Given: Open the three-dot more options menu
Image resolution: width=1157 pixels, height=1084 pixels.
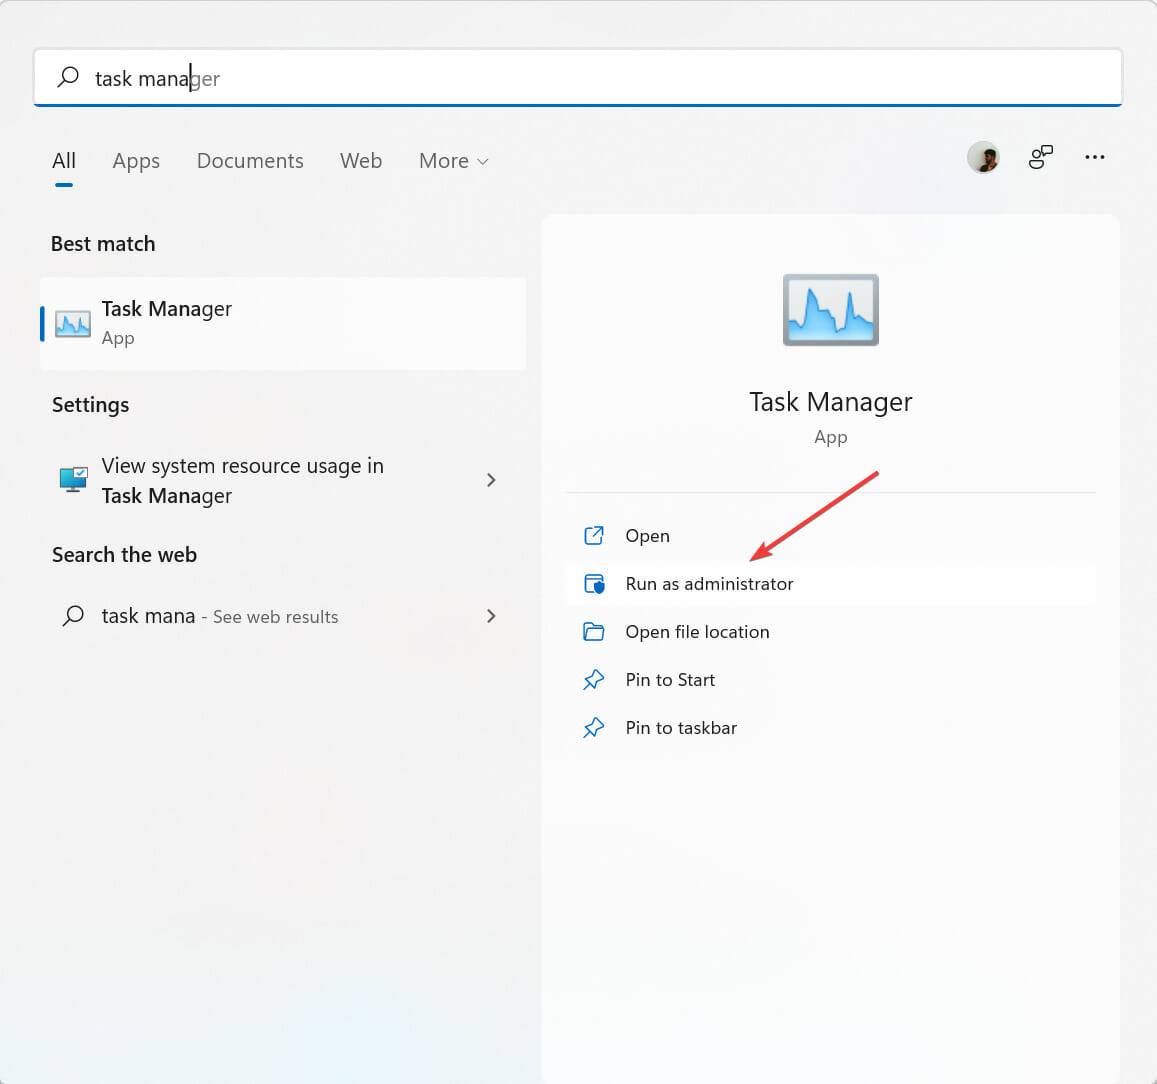Looking at the screenshot, I should [x=1095, y=157].
